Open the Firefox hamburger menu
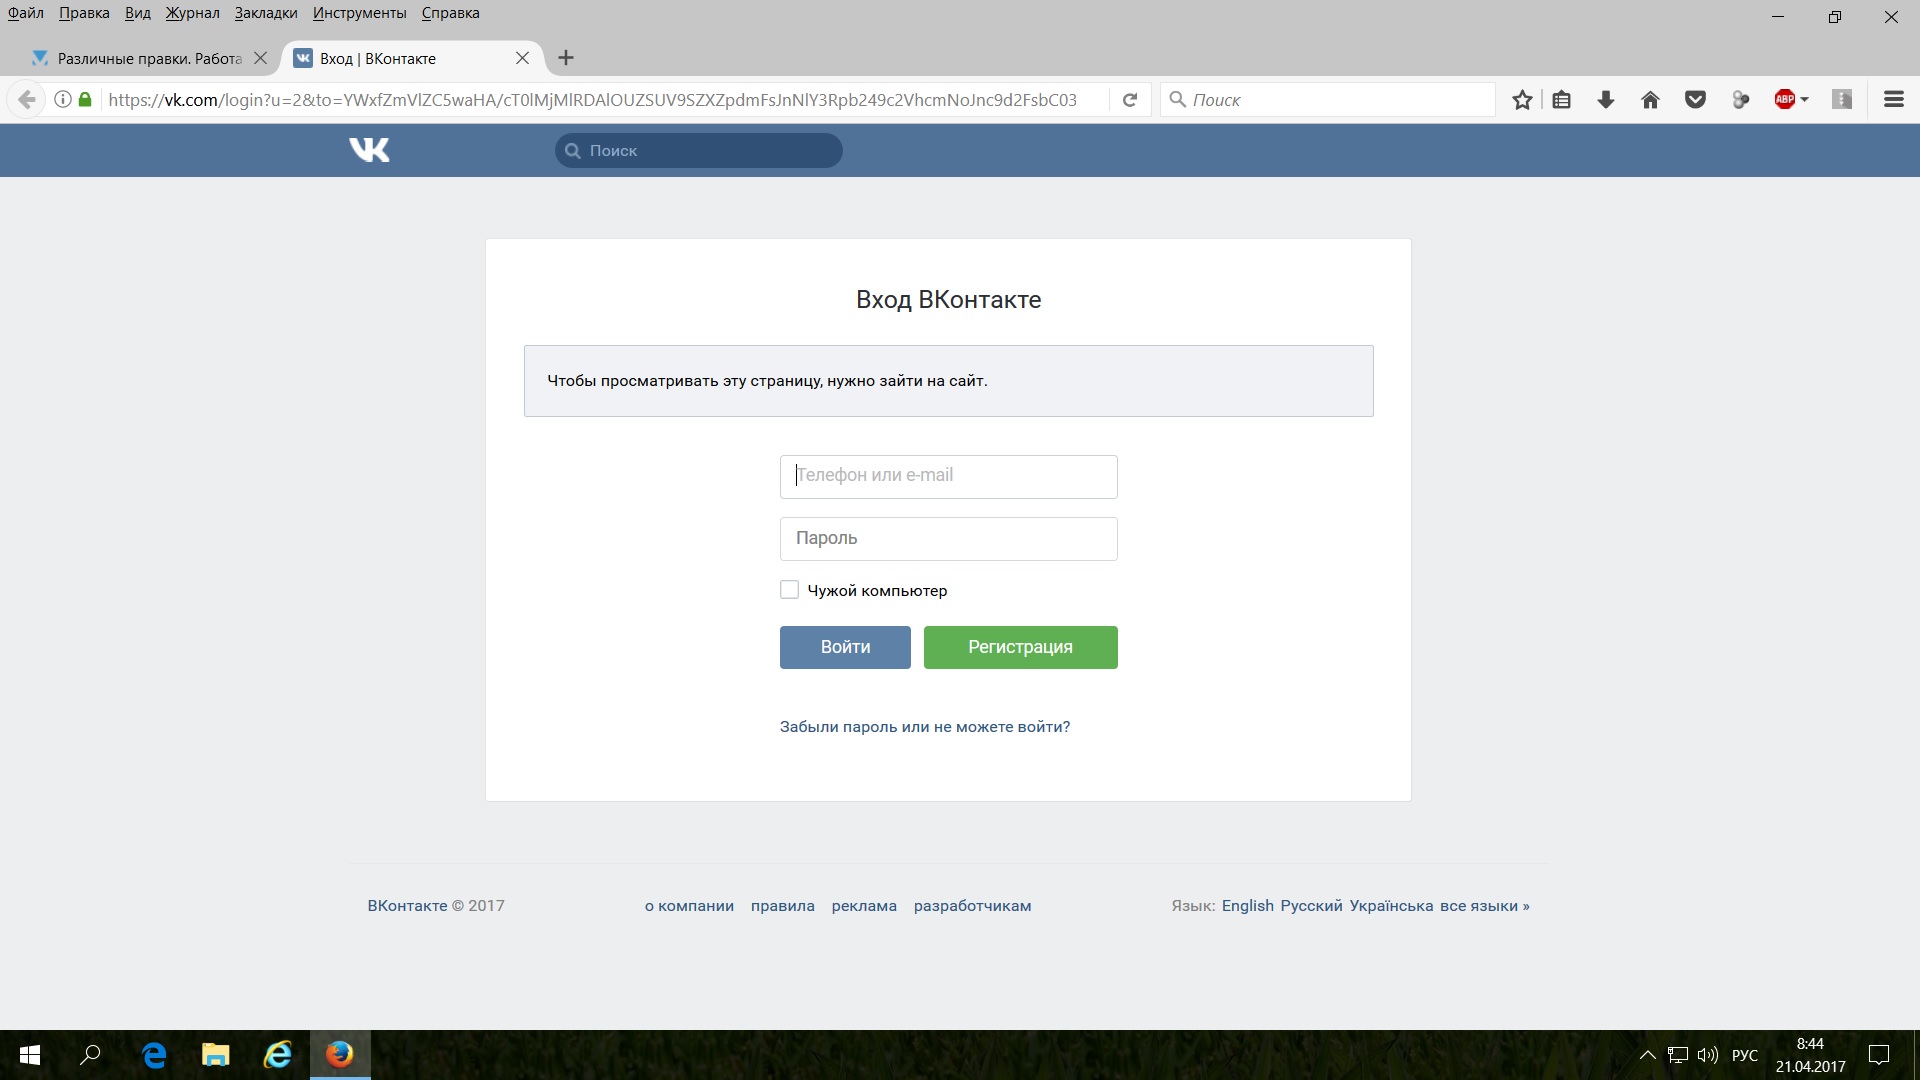The image size is (1920, 1080). [1893, 100]
